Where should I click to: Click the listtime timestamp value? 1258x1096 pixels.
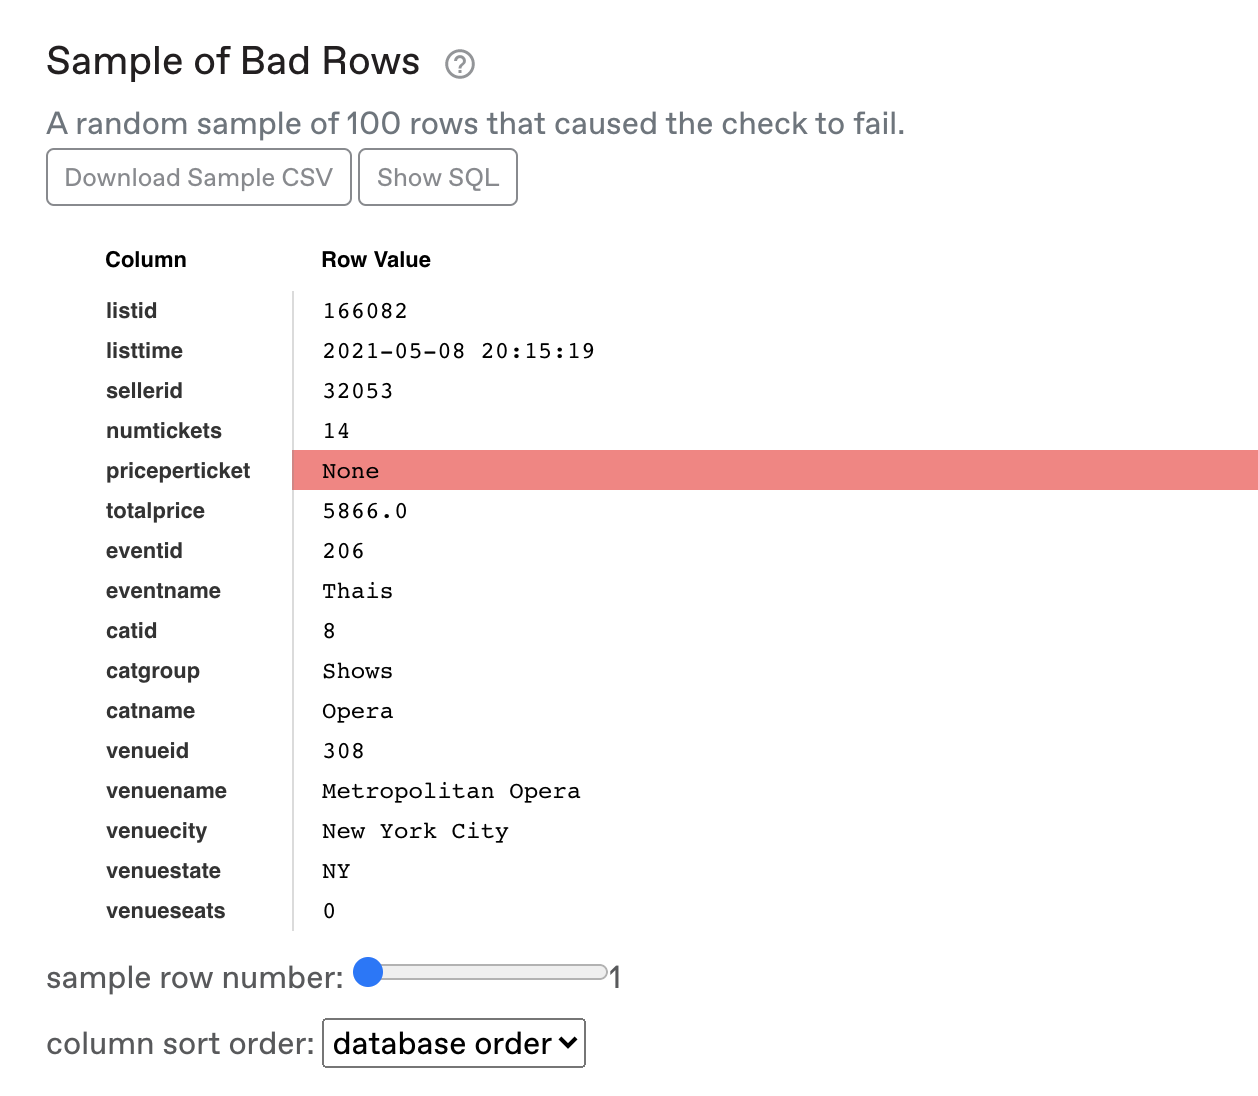(x=458, y=351)
